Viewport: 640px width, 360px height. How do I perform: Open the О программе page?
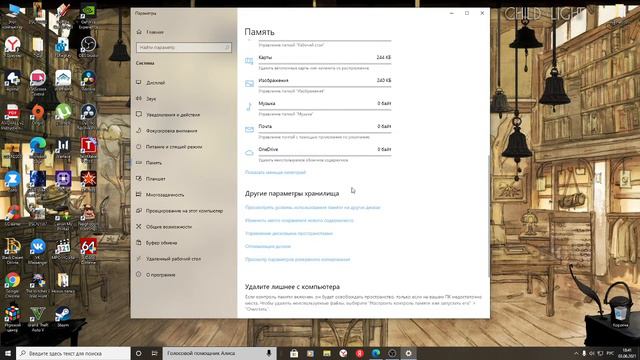tap(160, 275)
